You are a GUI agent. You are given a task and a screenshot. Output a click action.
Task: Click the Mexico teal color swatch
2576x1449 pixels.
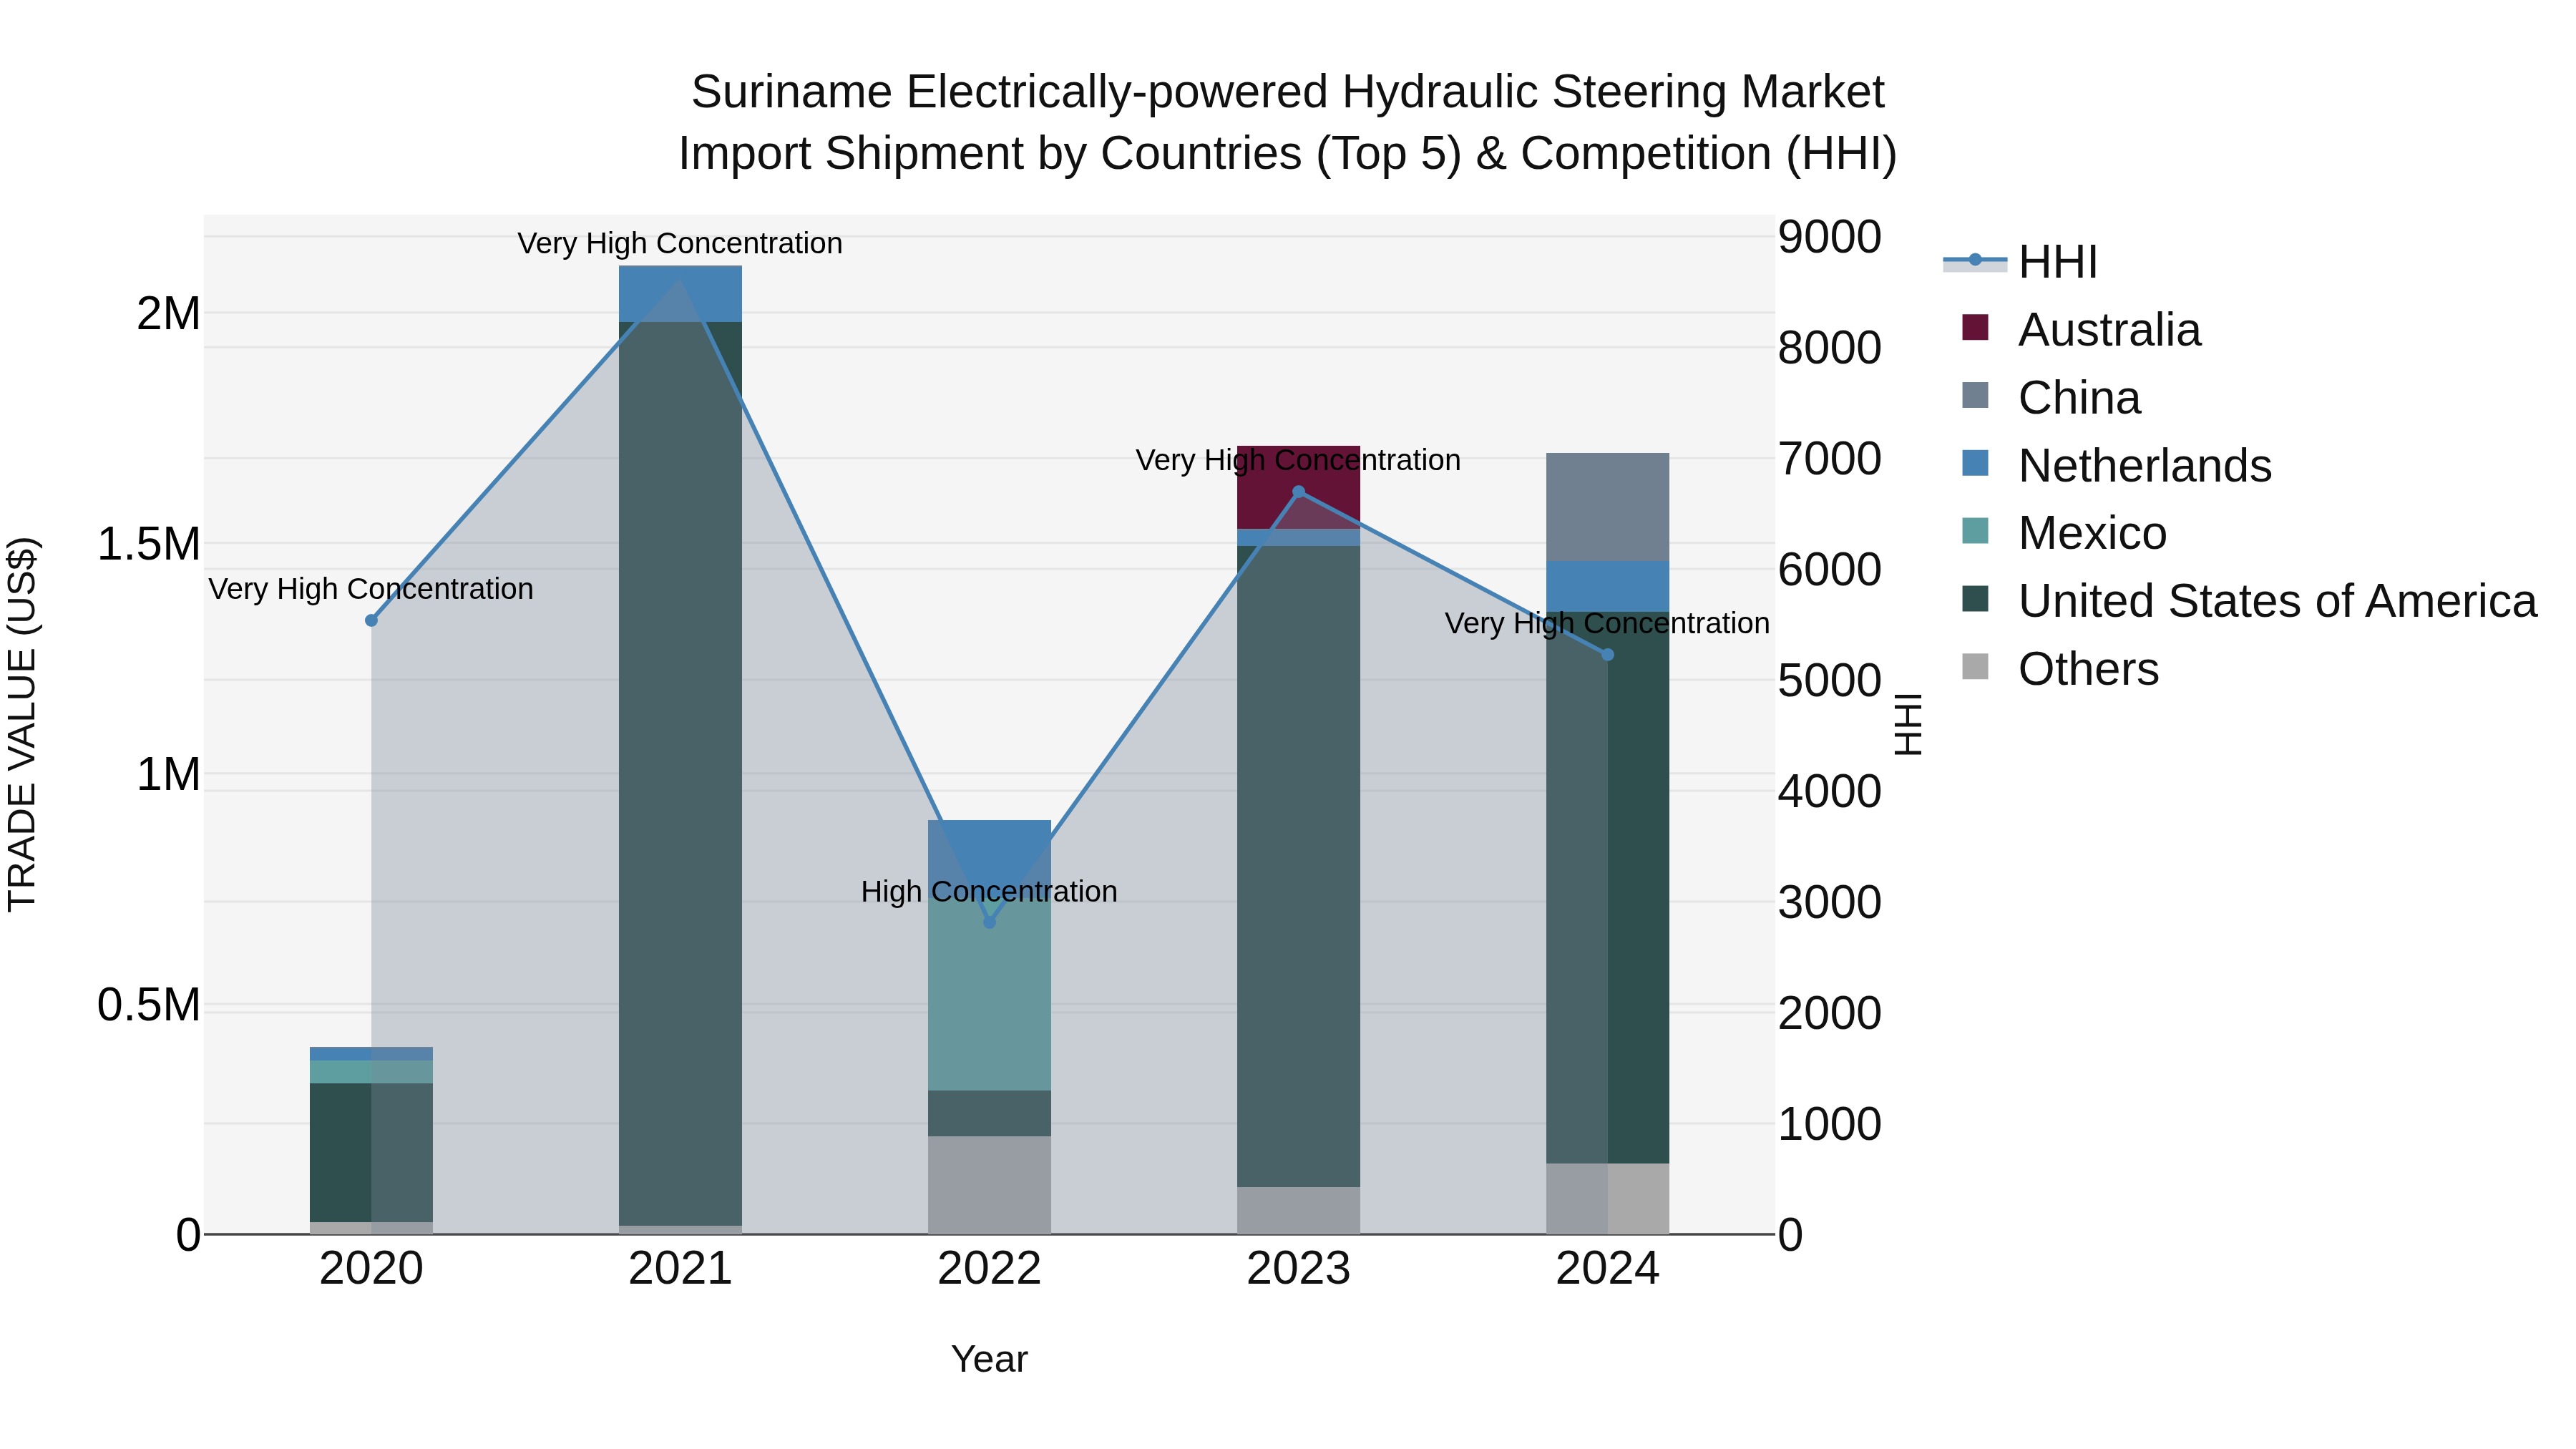1975,530
